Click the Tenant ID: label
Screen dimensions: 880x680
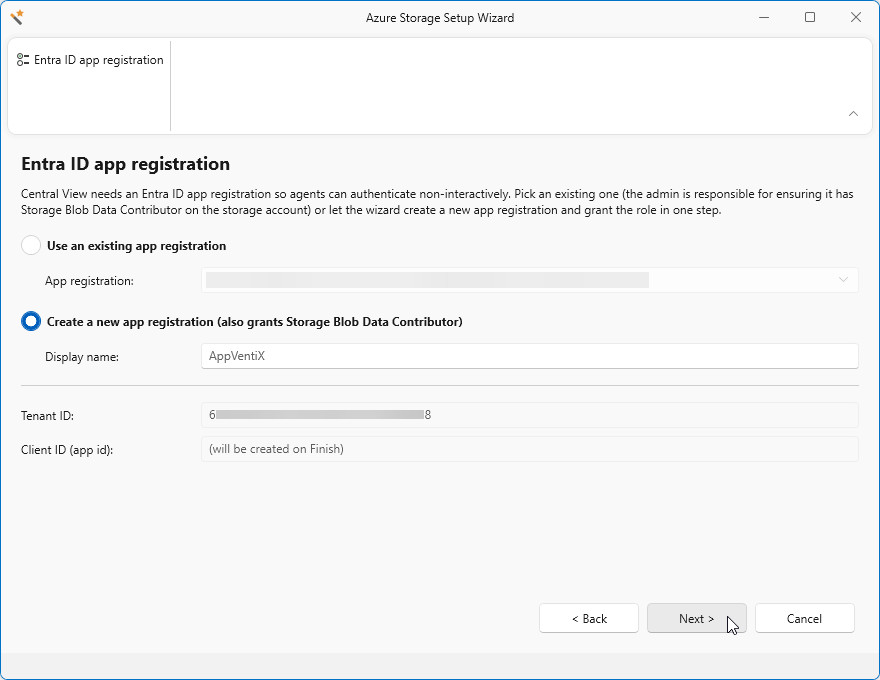(48, 416)
